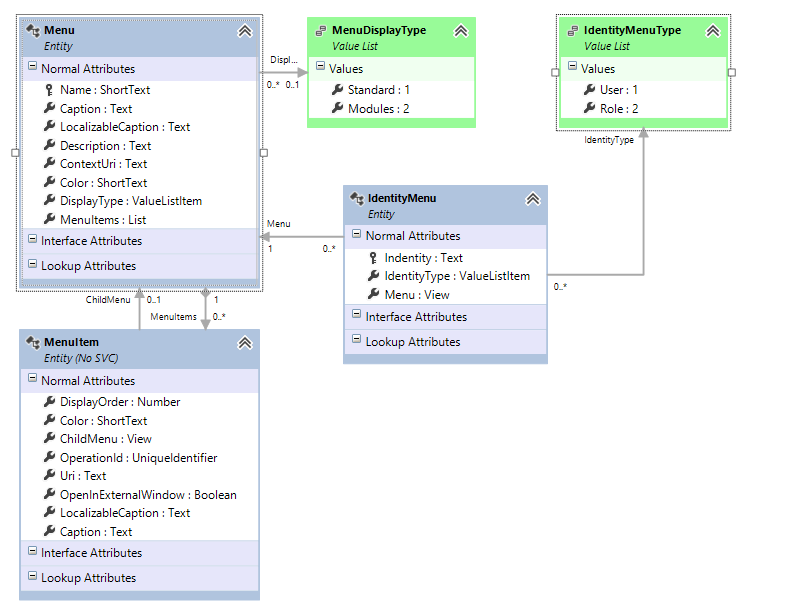This screenshot has height=609, width=792.
Task: Toggle Lookup Attributes section in Menu
Action: pyautogui.click(x=32, y=264)
